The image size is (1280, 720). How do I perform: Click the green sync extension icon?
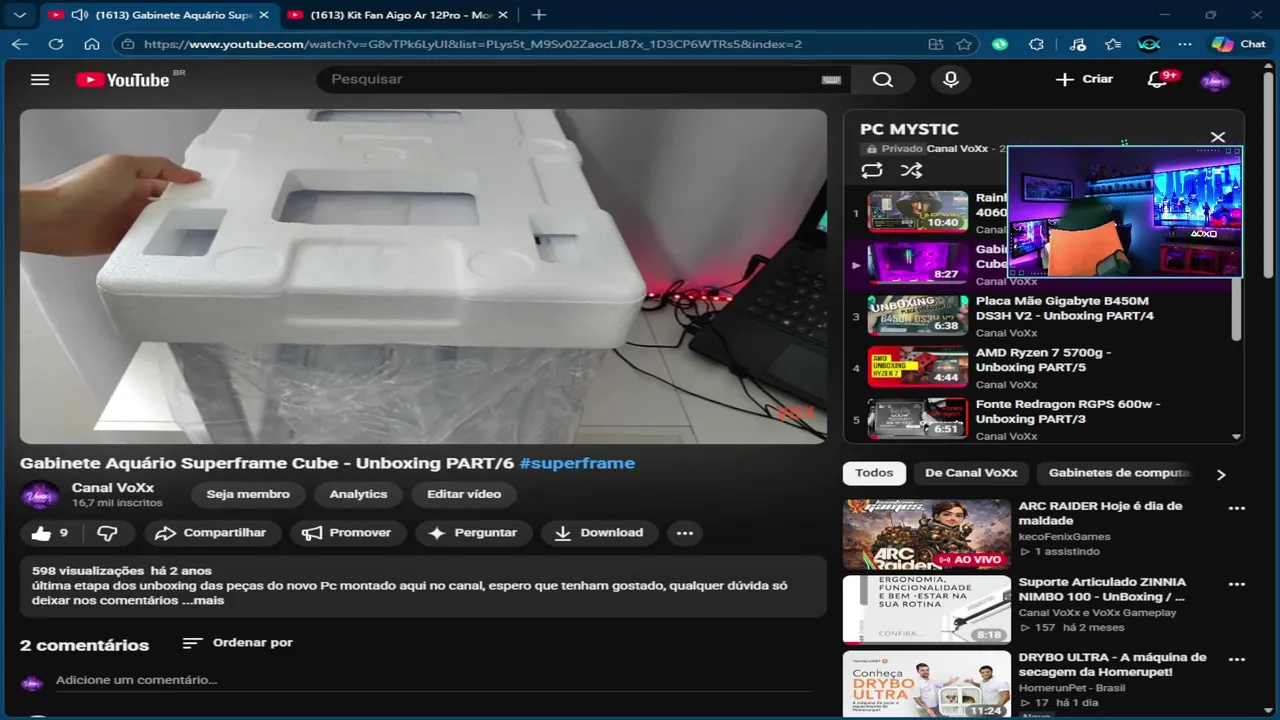tap(1000, 44)
